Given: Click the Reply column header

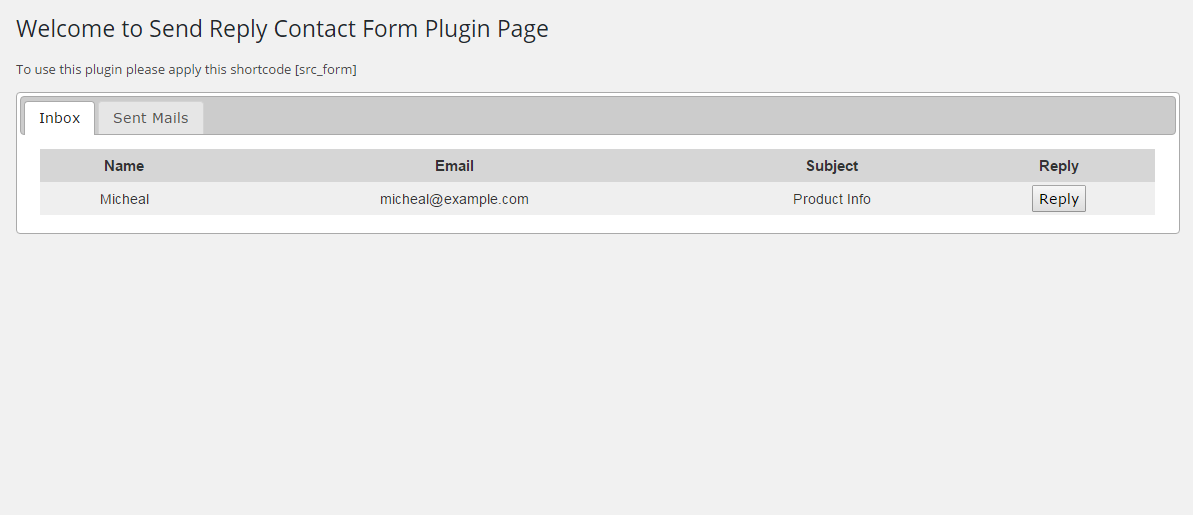Looking at the screenshot, I should point(1058,166).
